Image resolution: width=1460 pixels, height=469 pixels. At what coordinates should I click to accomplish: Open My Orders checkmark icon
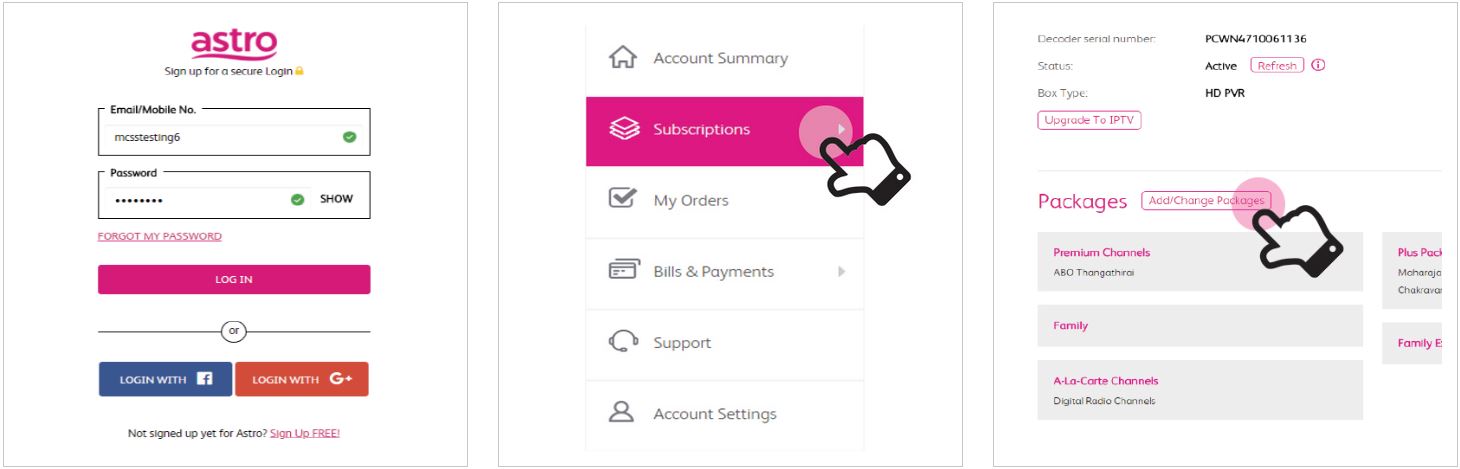[623, 199]
